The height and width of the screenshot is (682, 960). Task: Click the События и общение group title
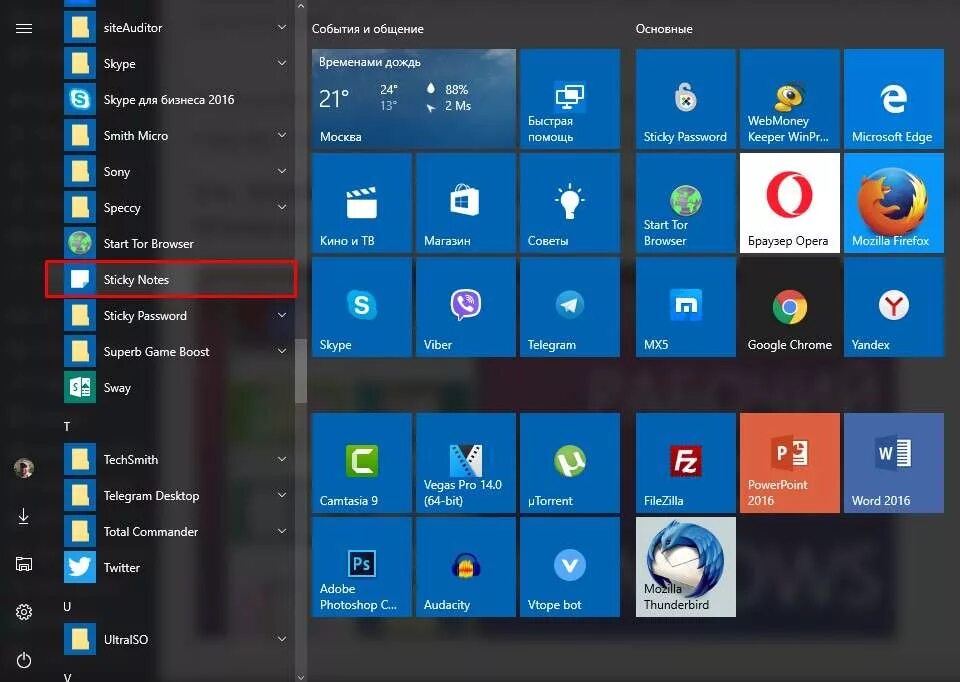[x=367, y=29]
